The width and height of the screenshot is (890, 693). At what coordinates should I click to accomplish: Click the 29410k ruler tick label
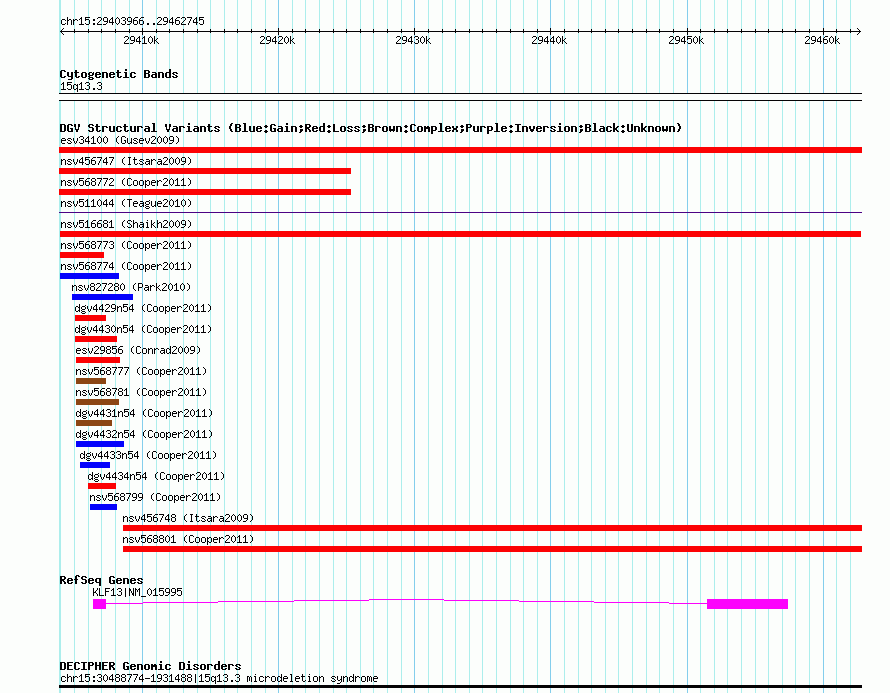point(141,40)
